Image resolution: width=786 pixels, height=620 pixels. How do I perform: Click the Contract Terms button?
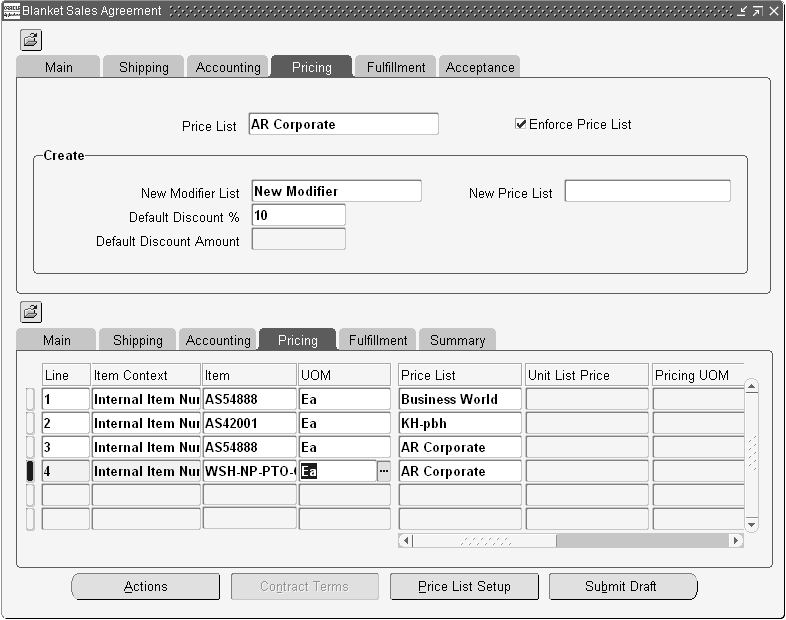click(305, 586)
